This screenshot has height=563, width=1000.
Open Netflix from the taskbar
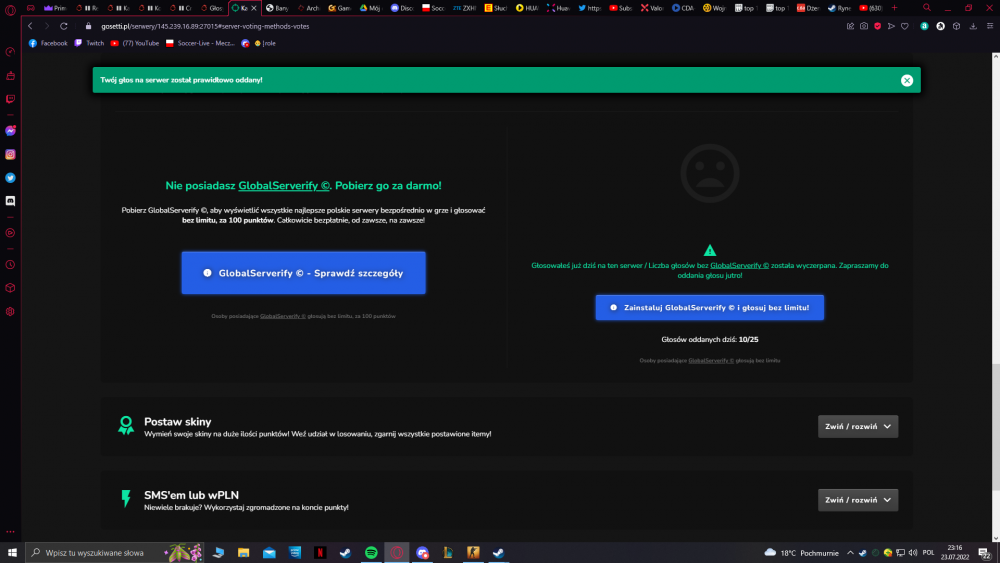320,553
